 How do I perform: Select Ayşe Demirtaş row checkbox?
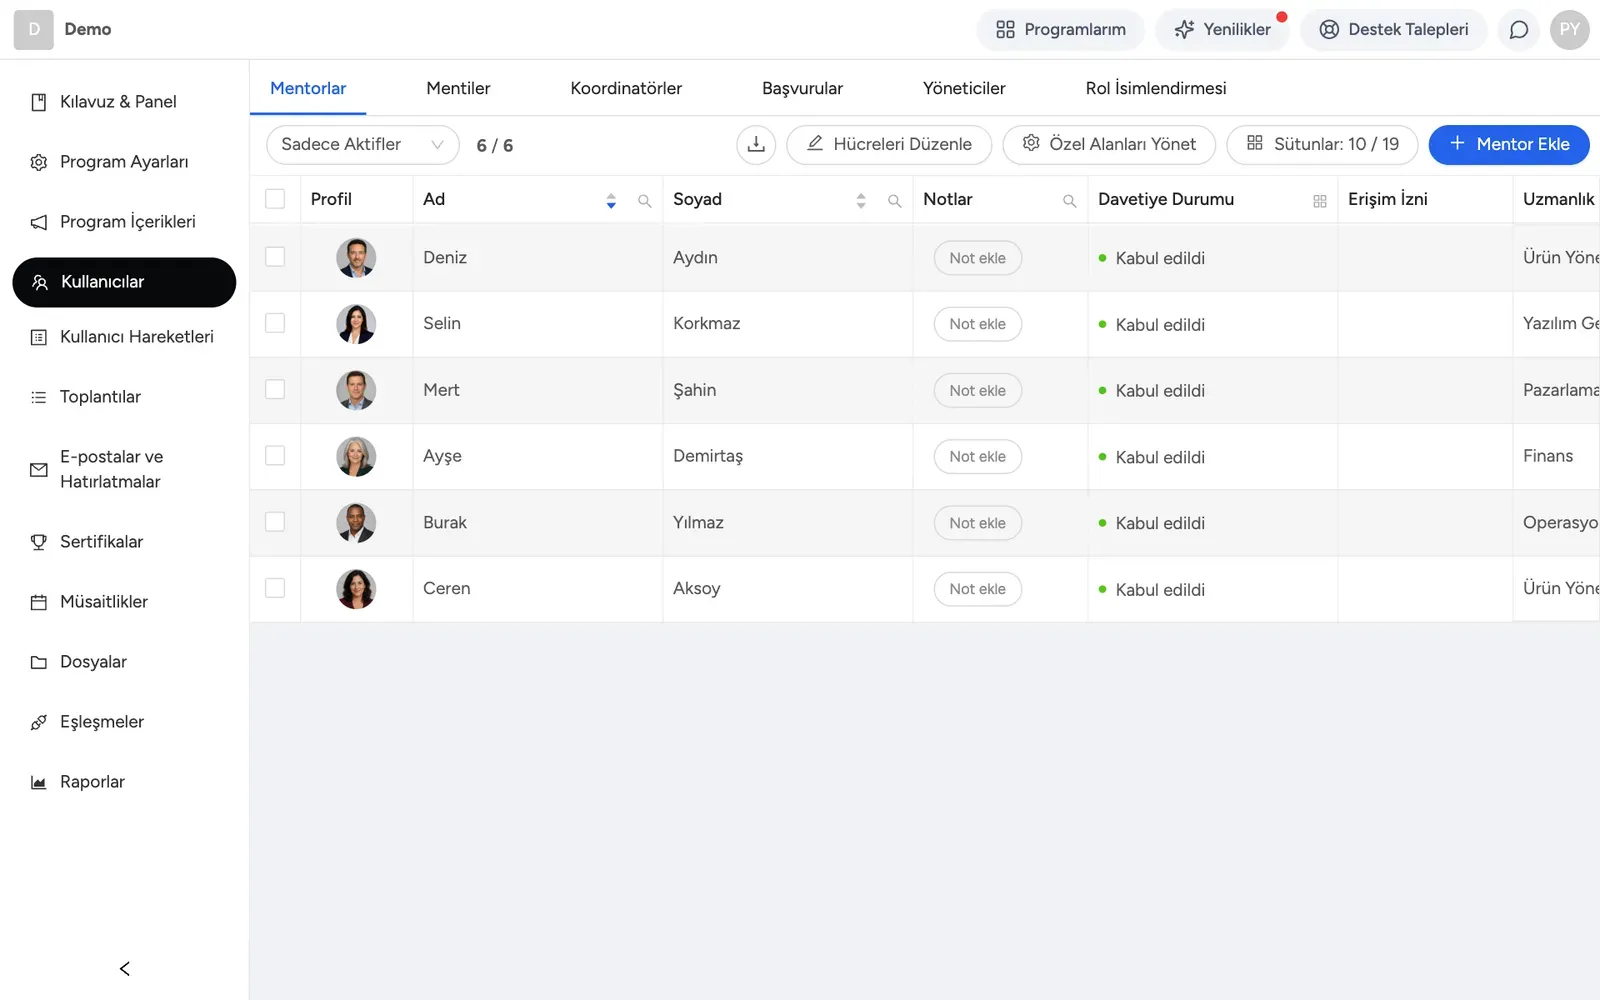click(275, 455)
